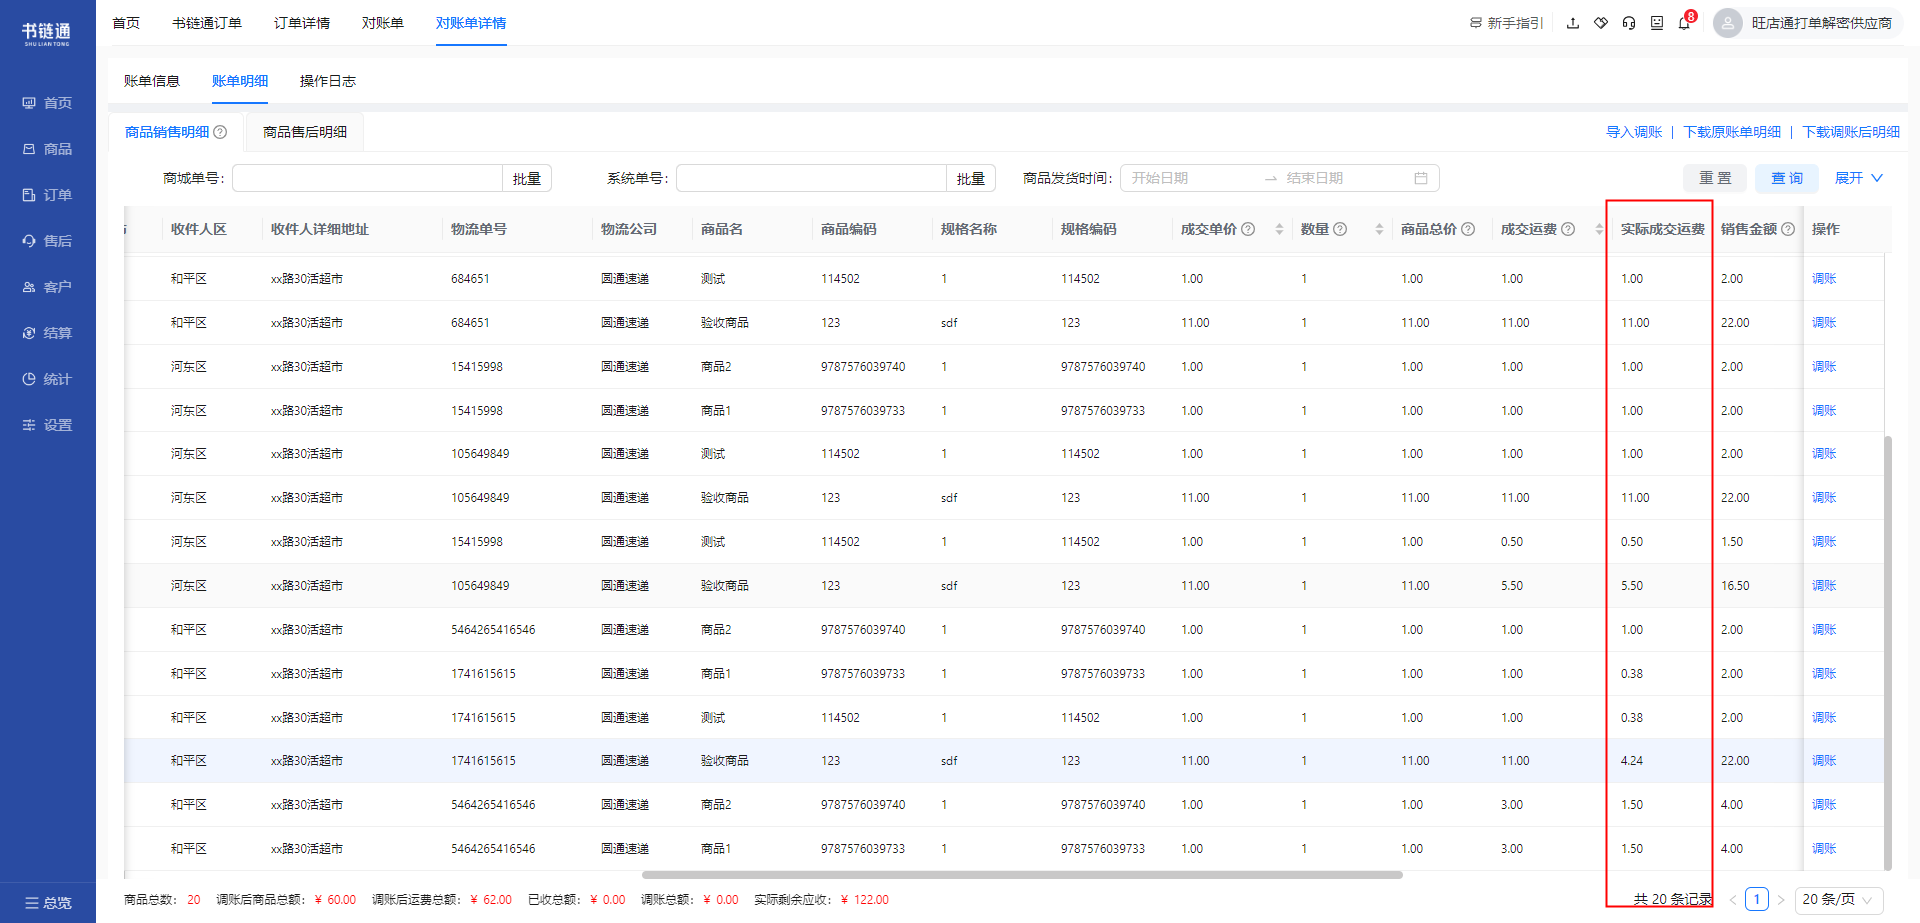Image resolution: width=1920 pixels, height=923 pixels.
Task: Click the upload icon in the top bar
Action: [x=1573, y=23]
